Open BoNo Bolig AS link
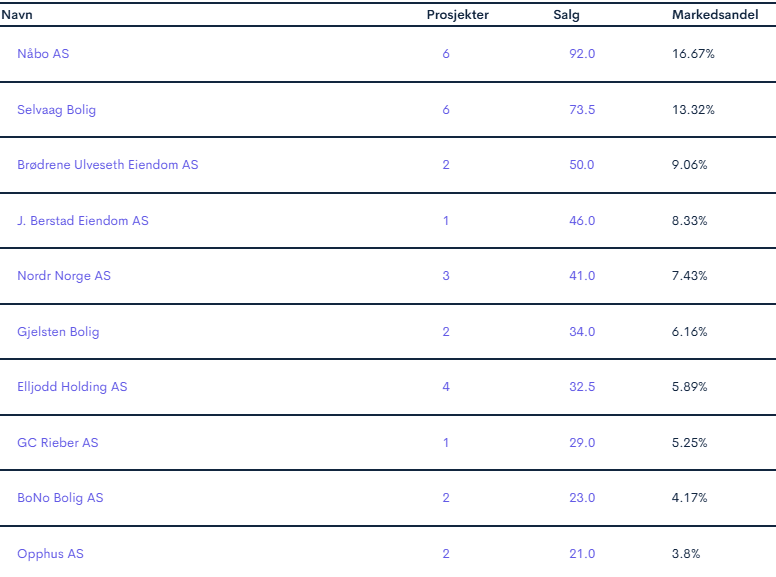This screenshot has width=776, height=577. tap(60, 498)
